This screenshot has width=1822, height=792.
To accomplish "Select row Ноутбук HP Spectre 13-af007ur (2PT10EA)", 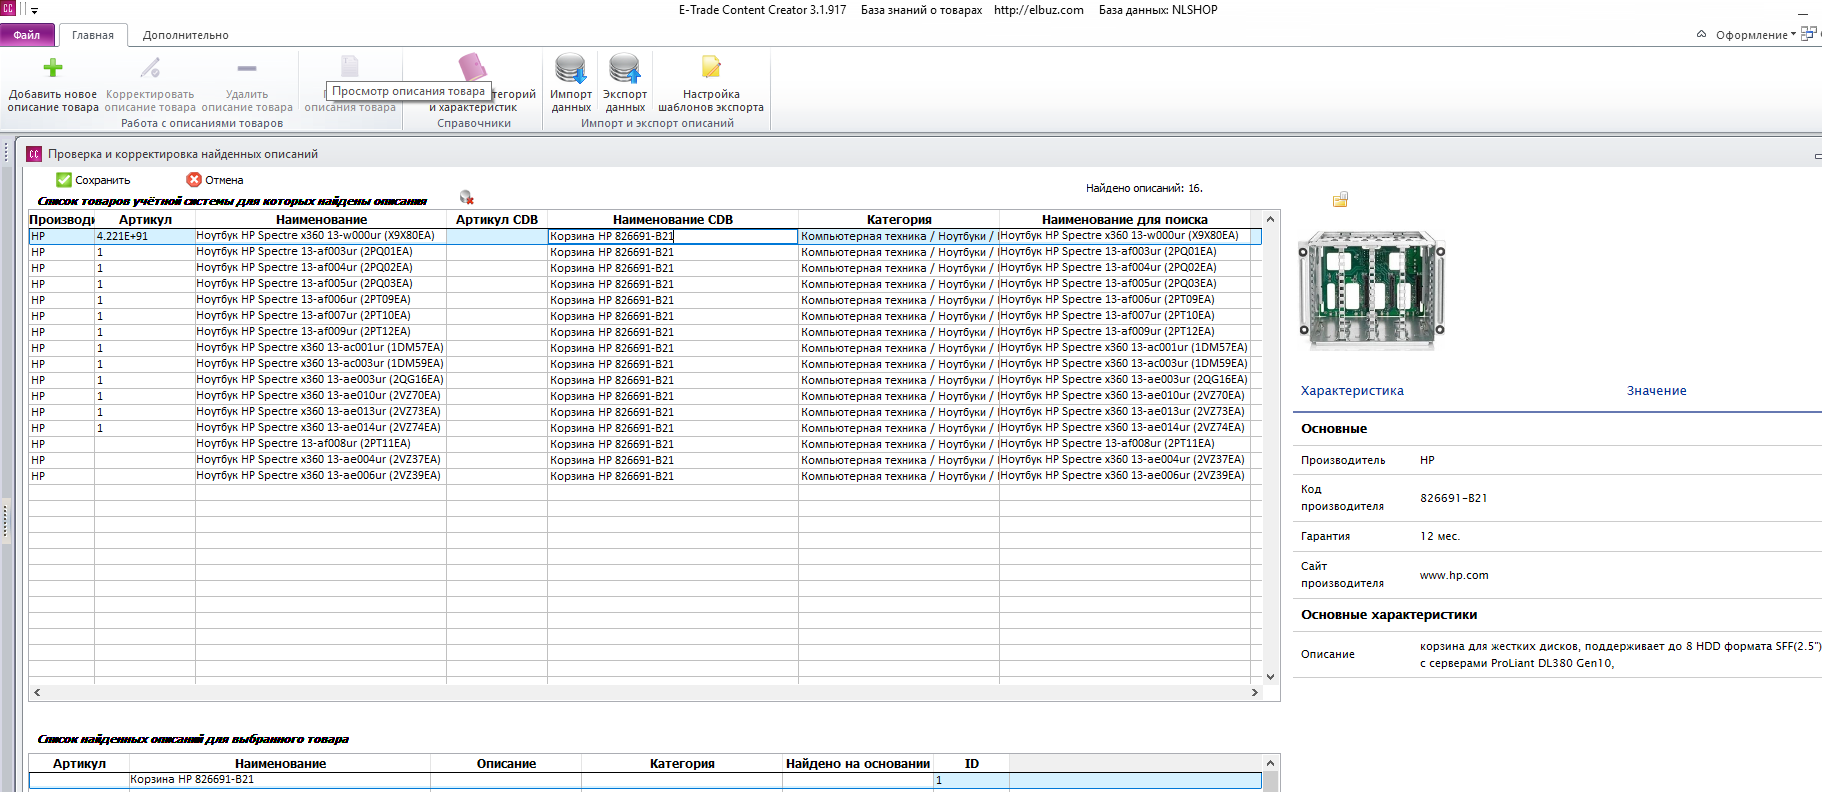I will (645, 316).
